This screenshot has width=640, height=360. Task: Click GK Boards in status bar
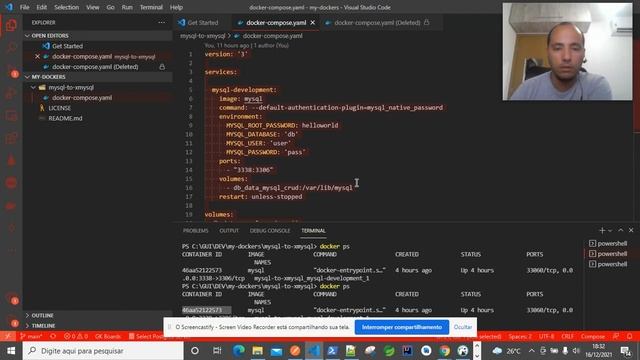point(108,336)
